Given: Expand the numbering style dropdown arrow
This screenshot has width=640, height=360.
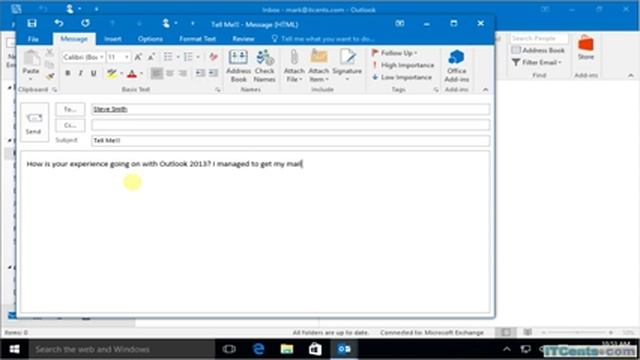Looking at the screenshot, I should click(x=198, y=57).
